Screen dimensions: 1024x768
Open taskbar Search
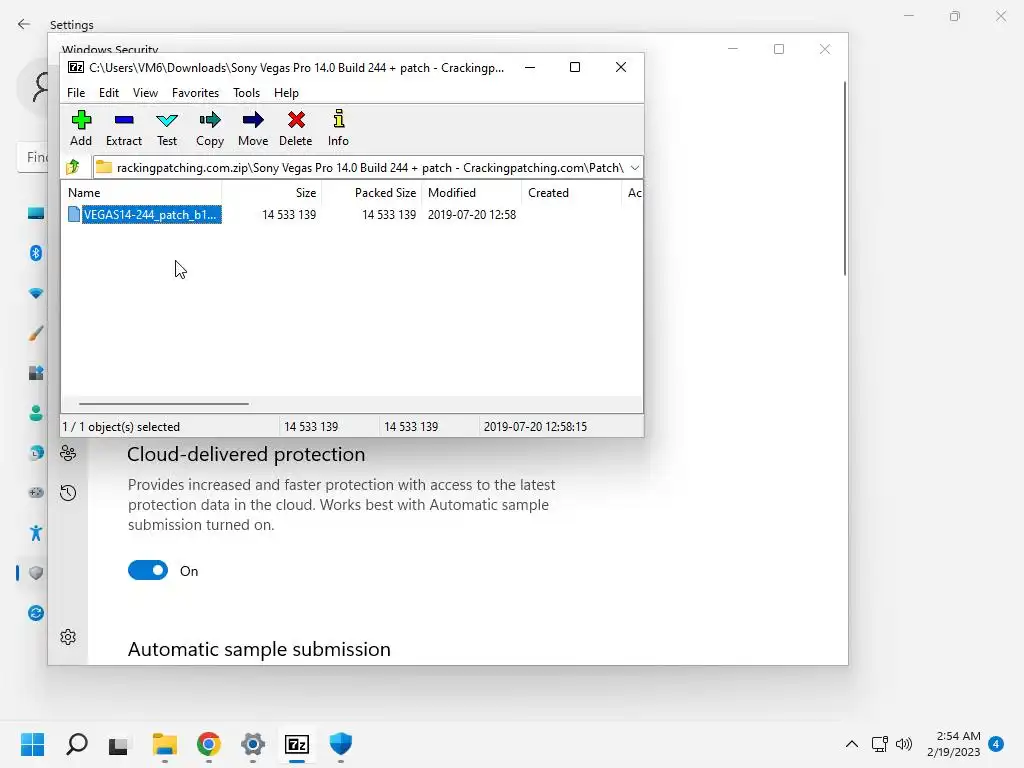coord(76,744)
